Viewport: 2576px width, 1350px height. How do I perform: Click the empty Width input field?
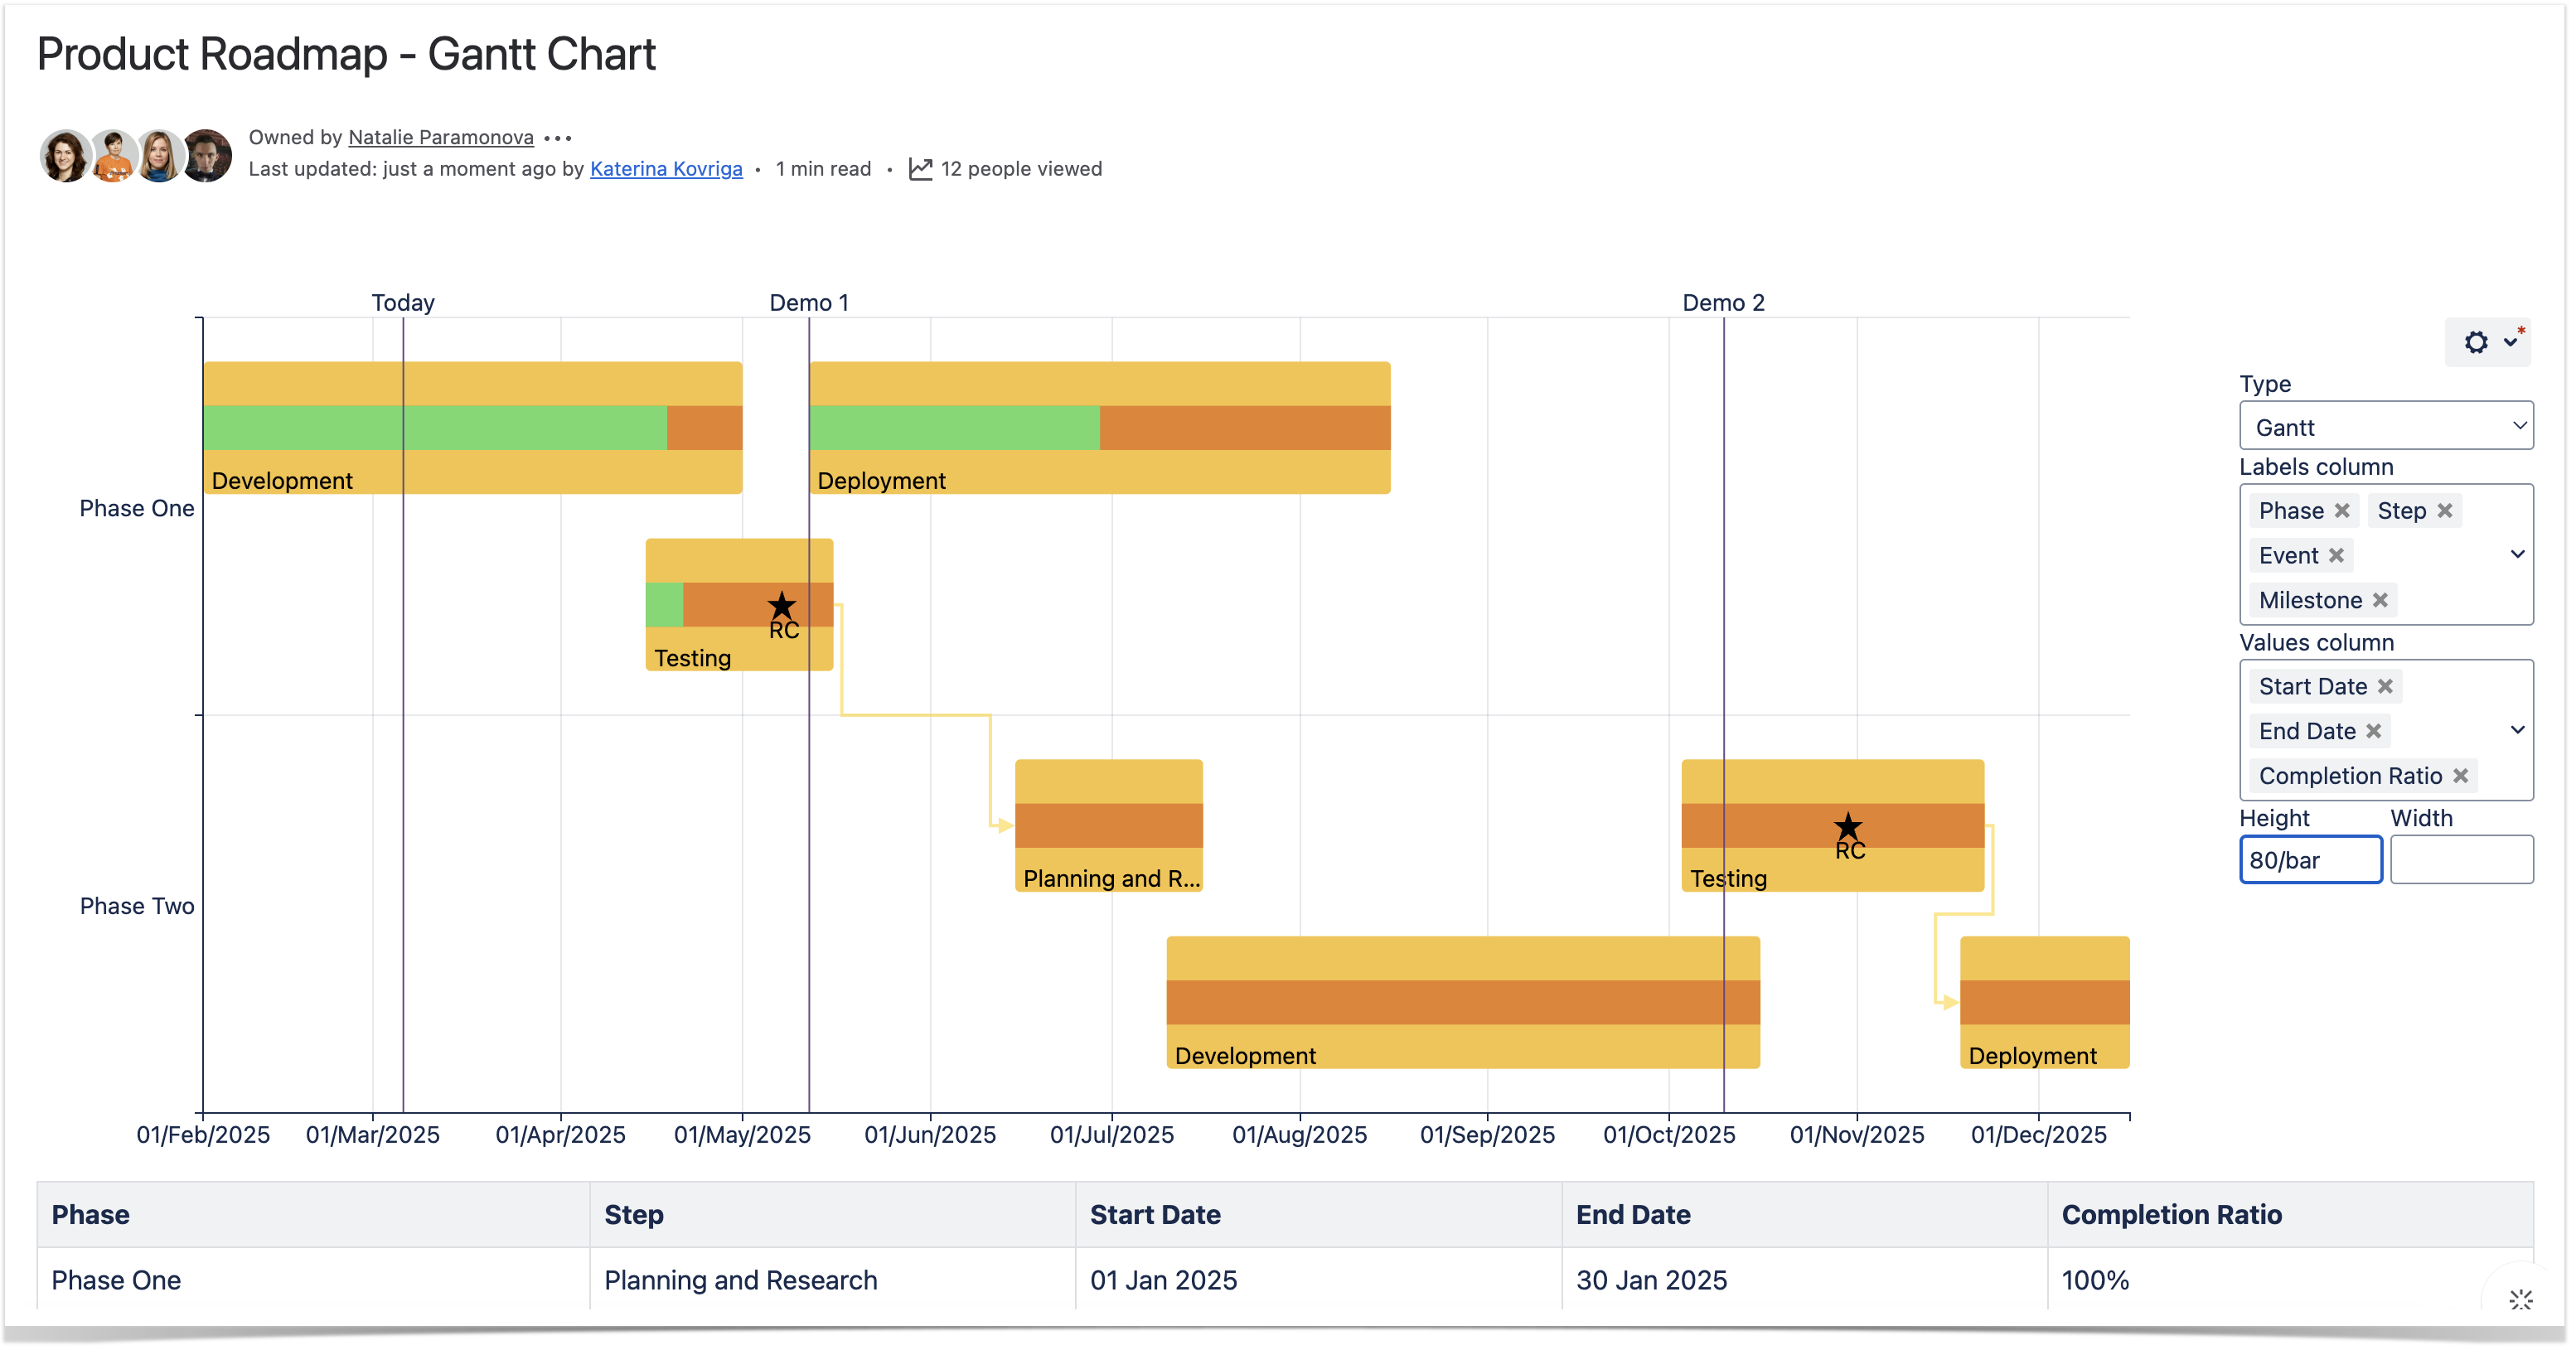coord(2461,860)
